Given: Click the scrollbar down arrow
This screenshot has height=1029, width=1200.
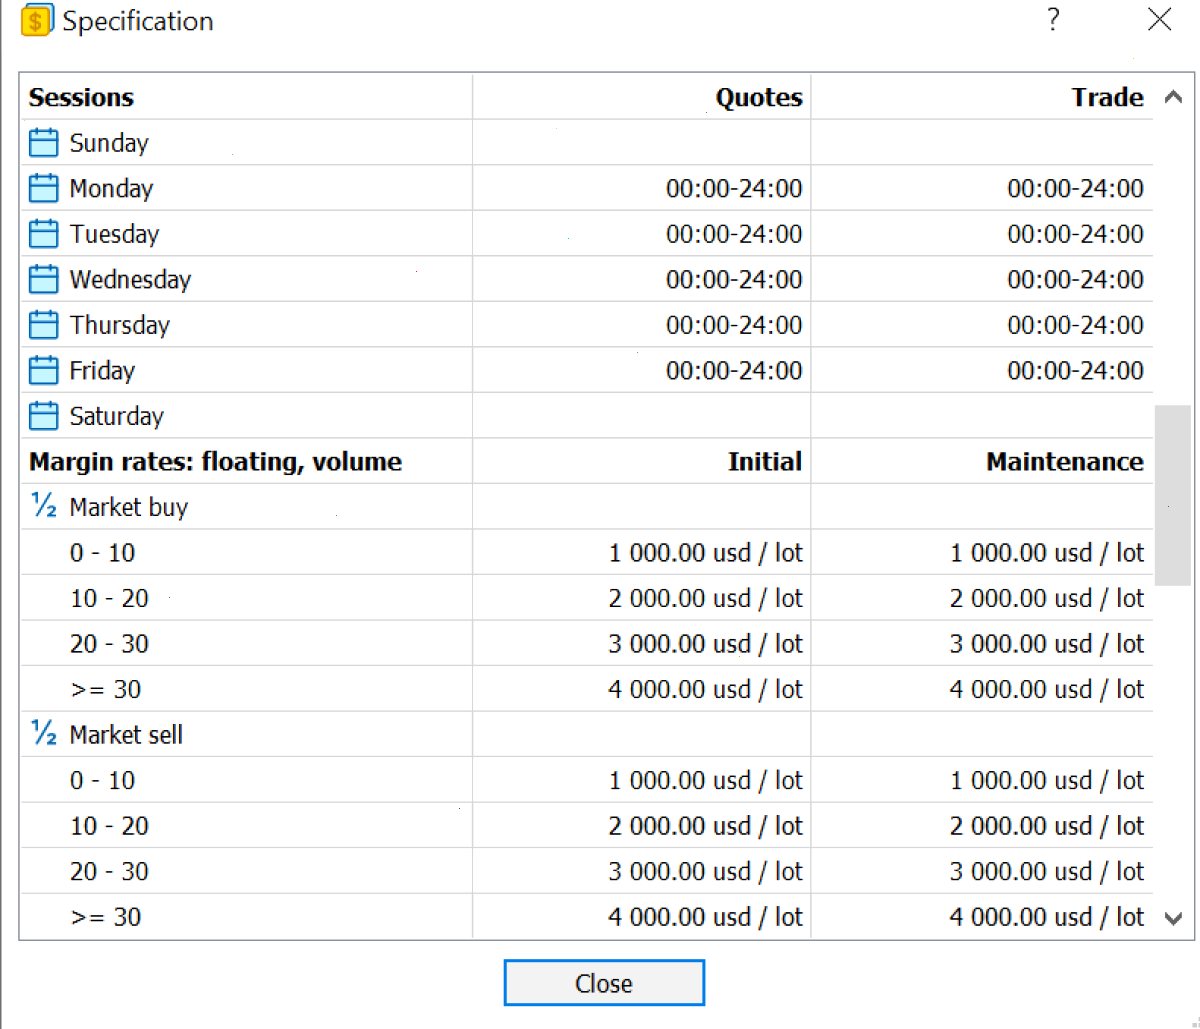Looking at the screenshot, I should pyautogui.click(x=1174, y=918).
